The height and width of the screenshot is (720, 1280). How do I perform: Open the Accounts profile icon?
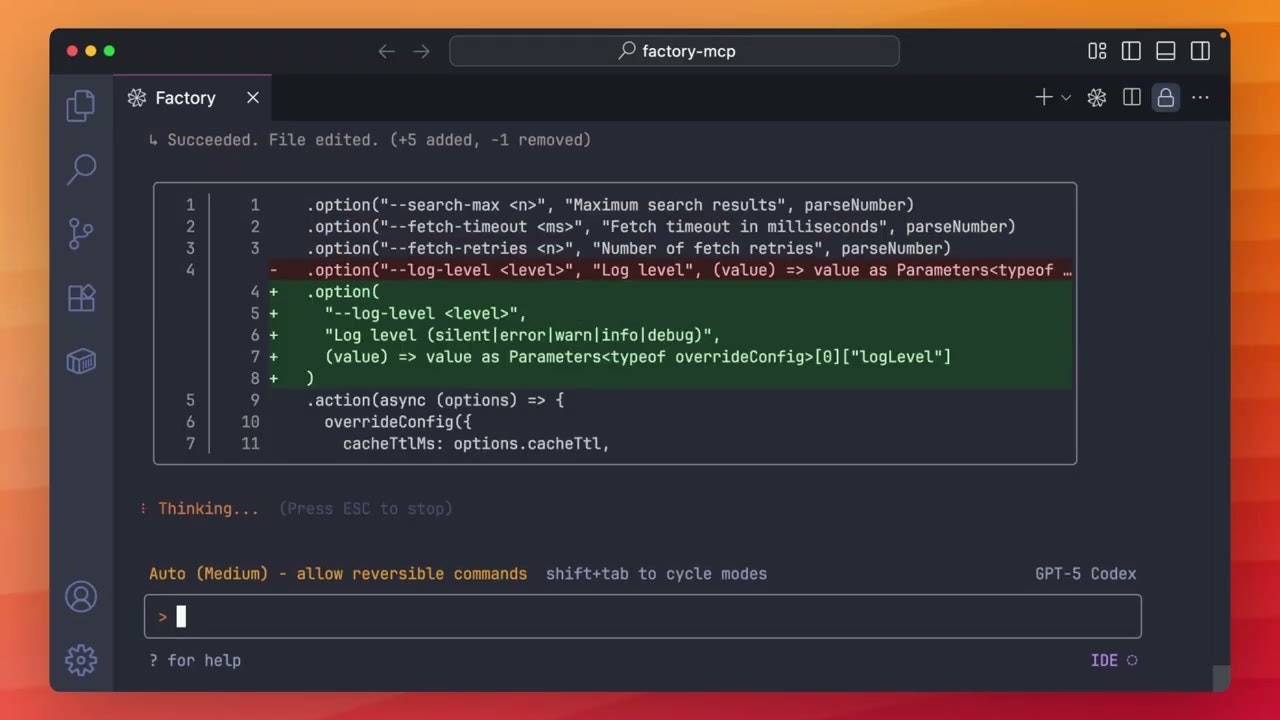[x=81, y=596]
